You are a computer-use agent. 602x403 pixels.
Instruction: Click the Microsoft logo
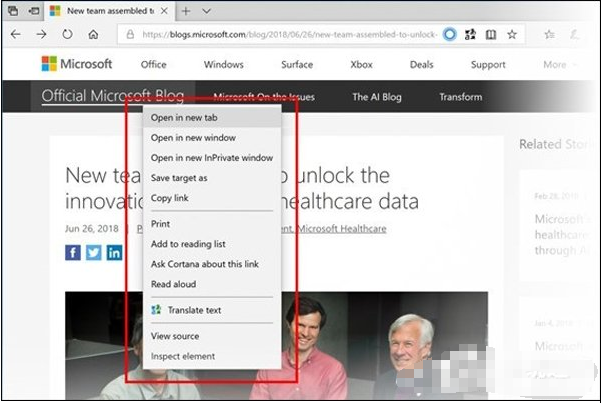pyautogui.click(x=77, y=64)
